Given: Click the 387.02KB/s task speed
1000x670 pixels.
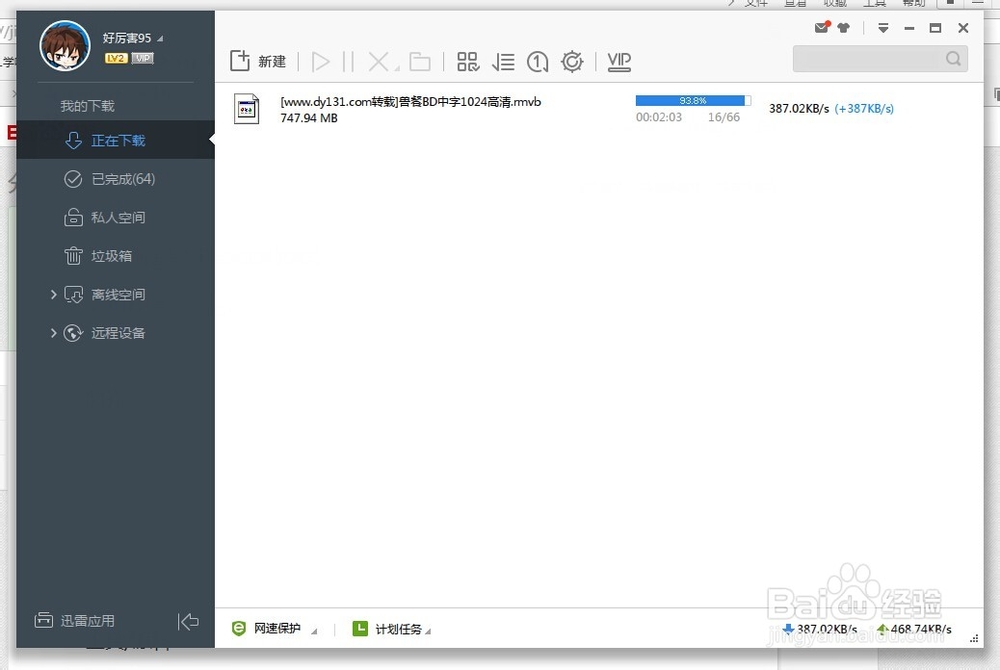Looking at the screenshot, I should (x=799, y=108).
